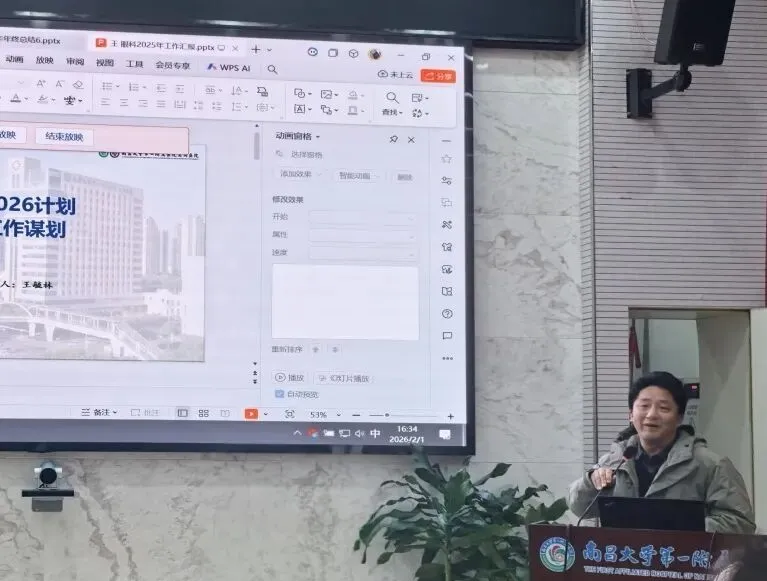This screenshot has height=581, width=767.
Task: Open the font color dropdown arrow
Action: (x=26, y=99)
